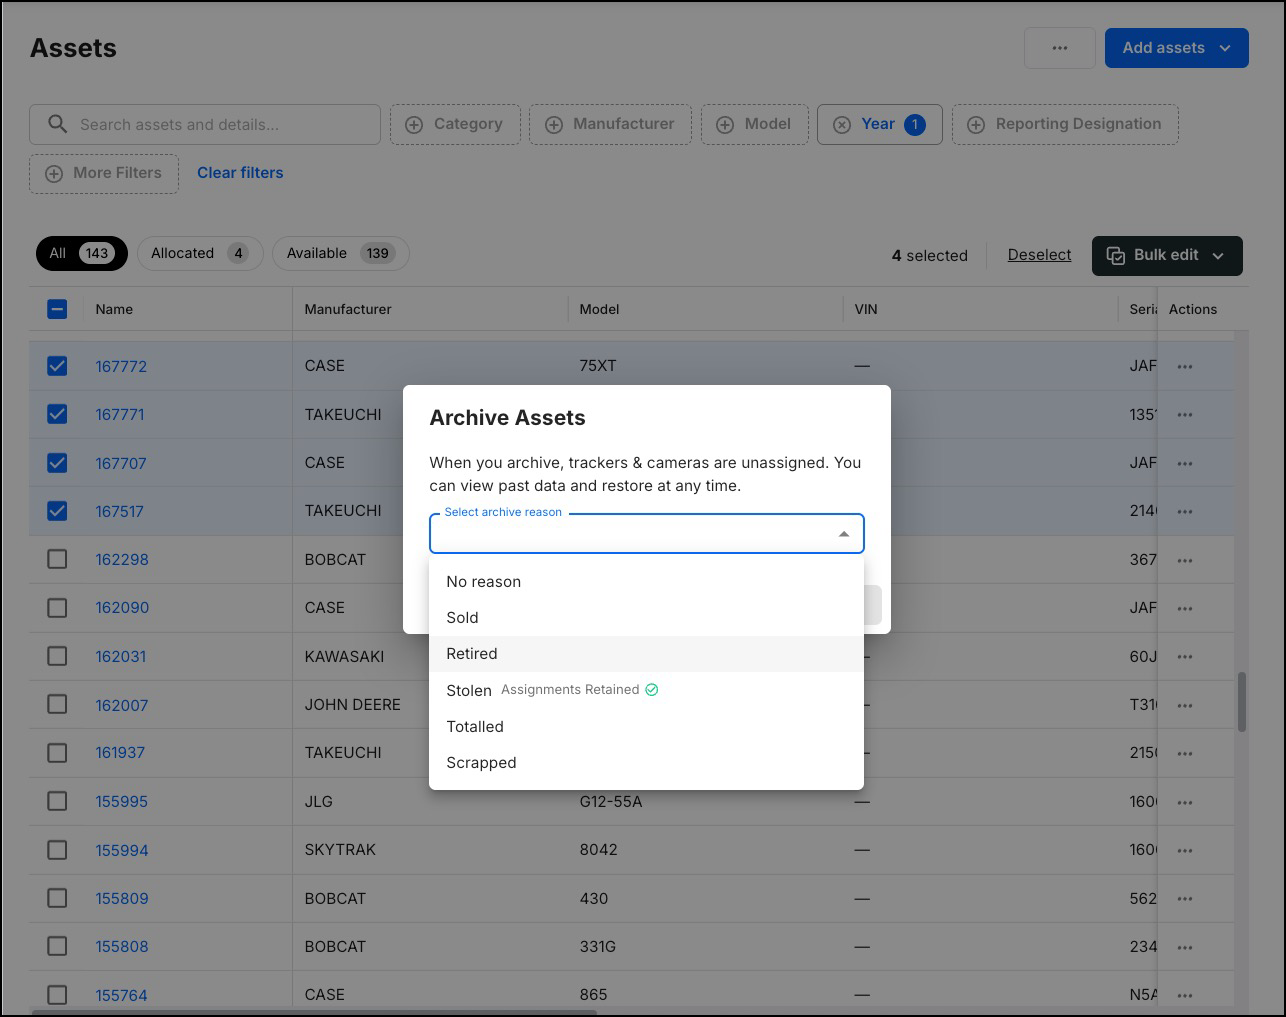Image resolution: width=1286 pixels, height=1017 pixels.
Task: Open actions menu for asset 162007
Action: [1185, 705]
